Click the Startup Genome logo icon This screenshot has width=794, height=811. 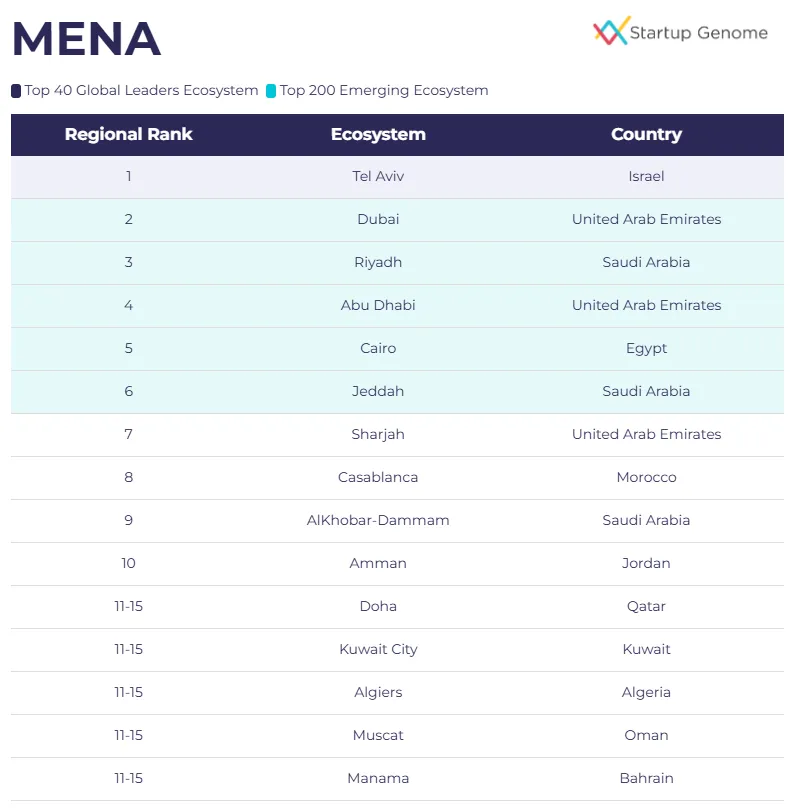(610, 31)
